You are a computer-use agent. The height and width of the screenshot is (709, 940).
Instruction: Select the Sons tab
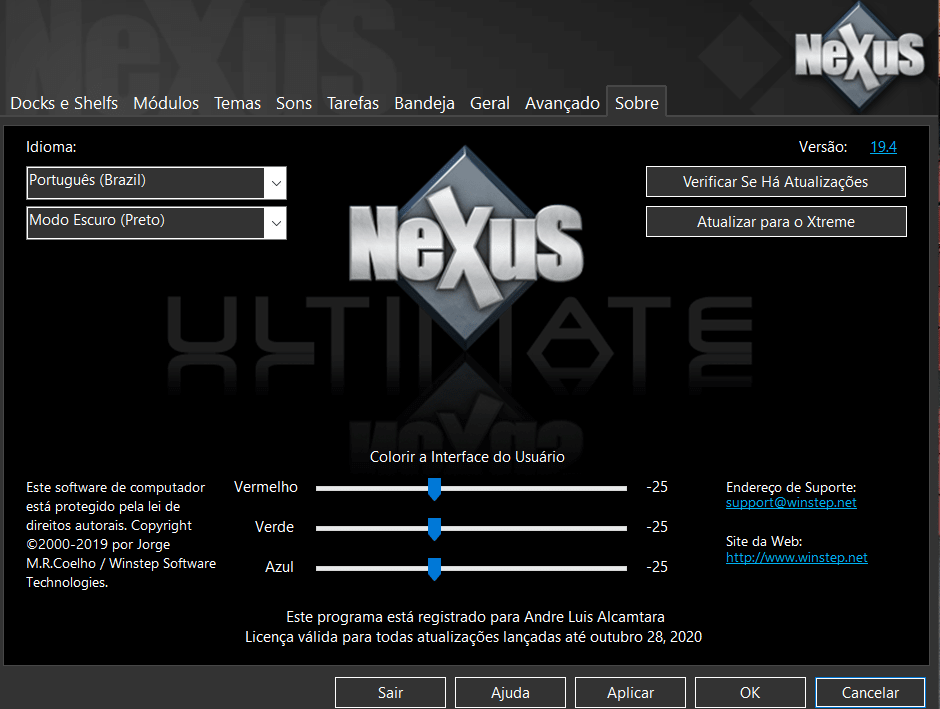pyautogui.click(x=294, y=103)
